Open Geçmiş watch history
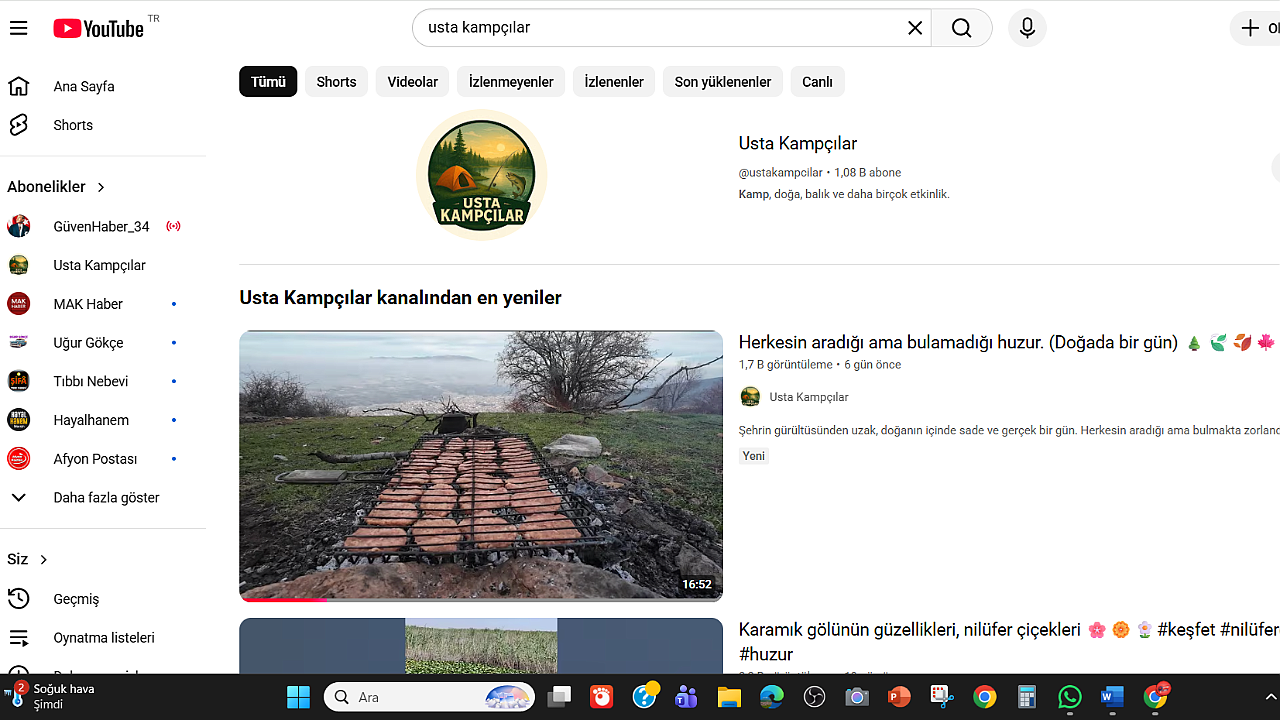Image resolution: width=1280 pixels, height=720 pixels. tap(76, 599)
